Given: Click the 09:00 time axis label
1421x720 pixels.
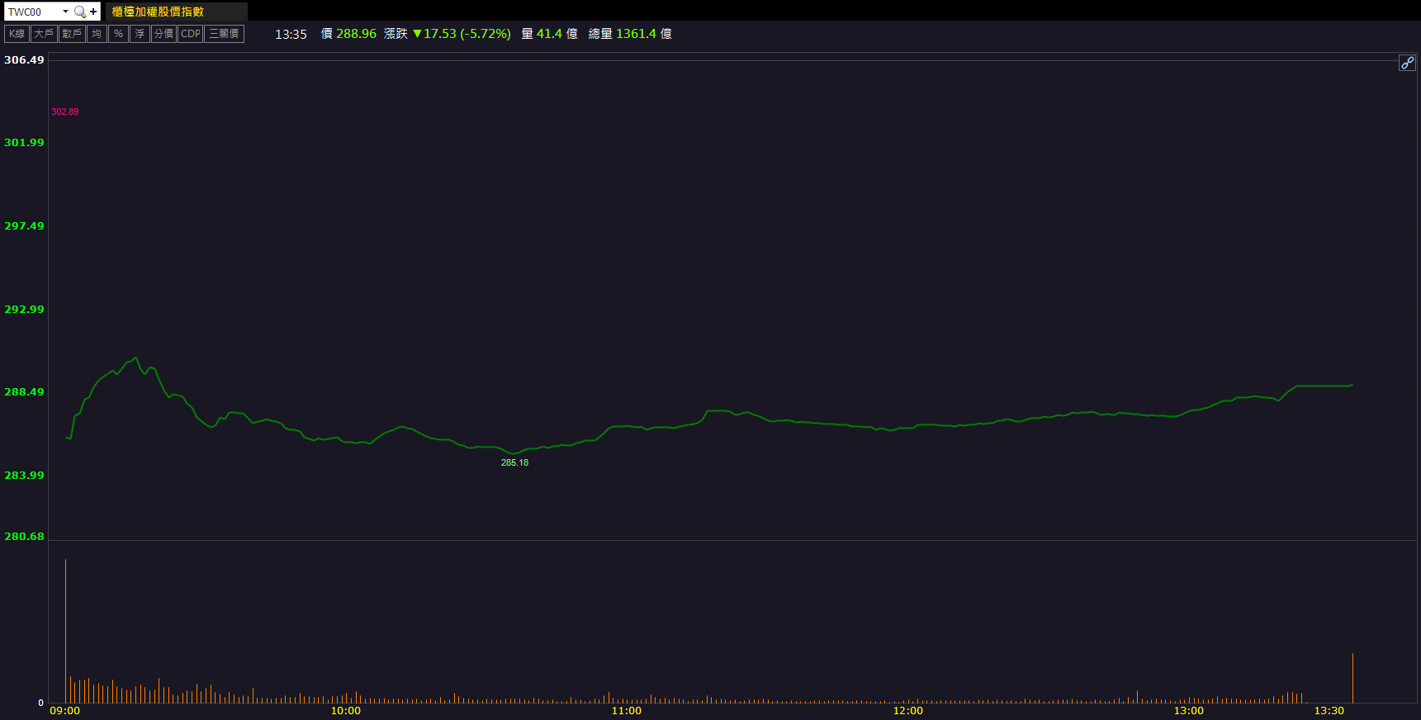Looking at the screenshot, I should click(65, 711).
